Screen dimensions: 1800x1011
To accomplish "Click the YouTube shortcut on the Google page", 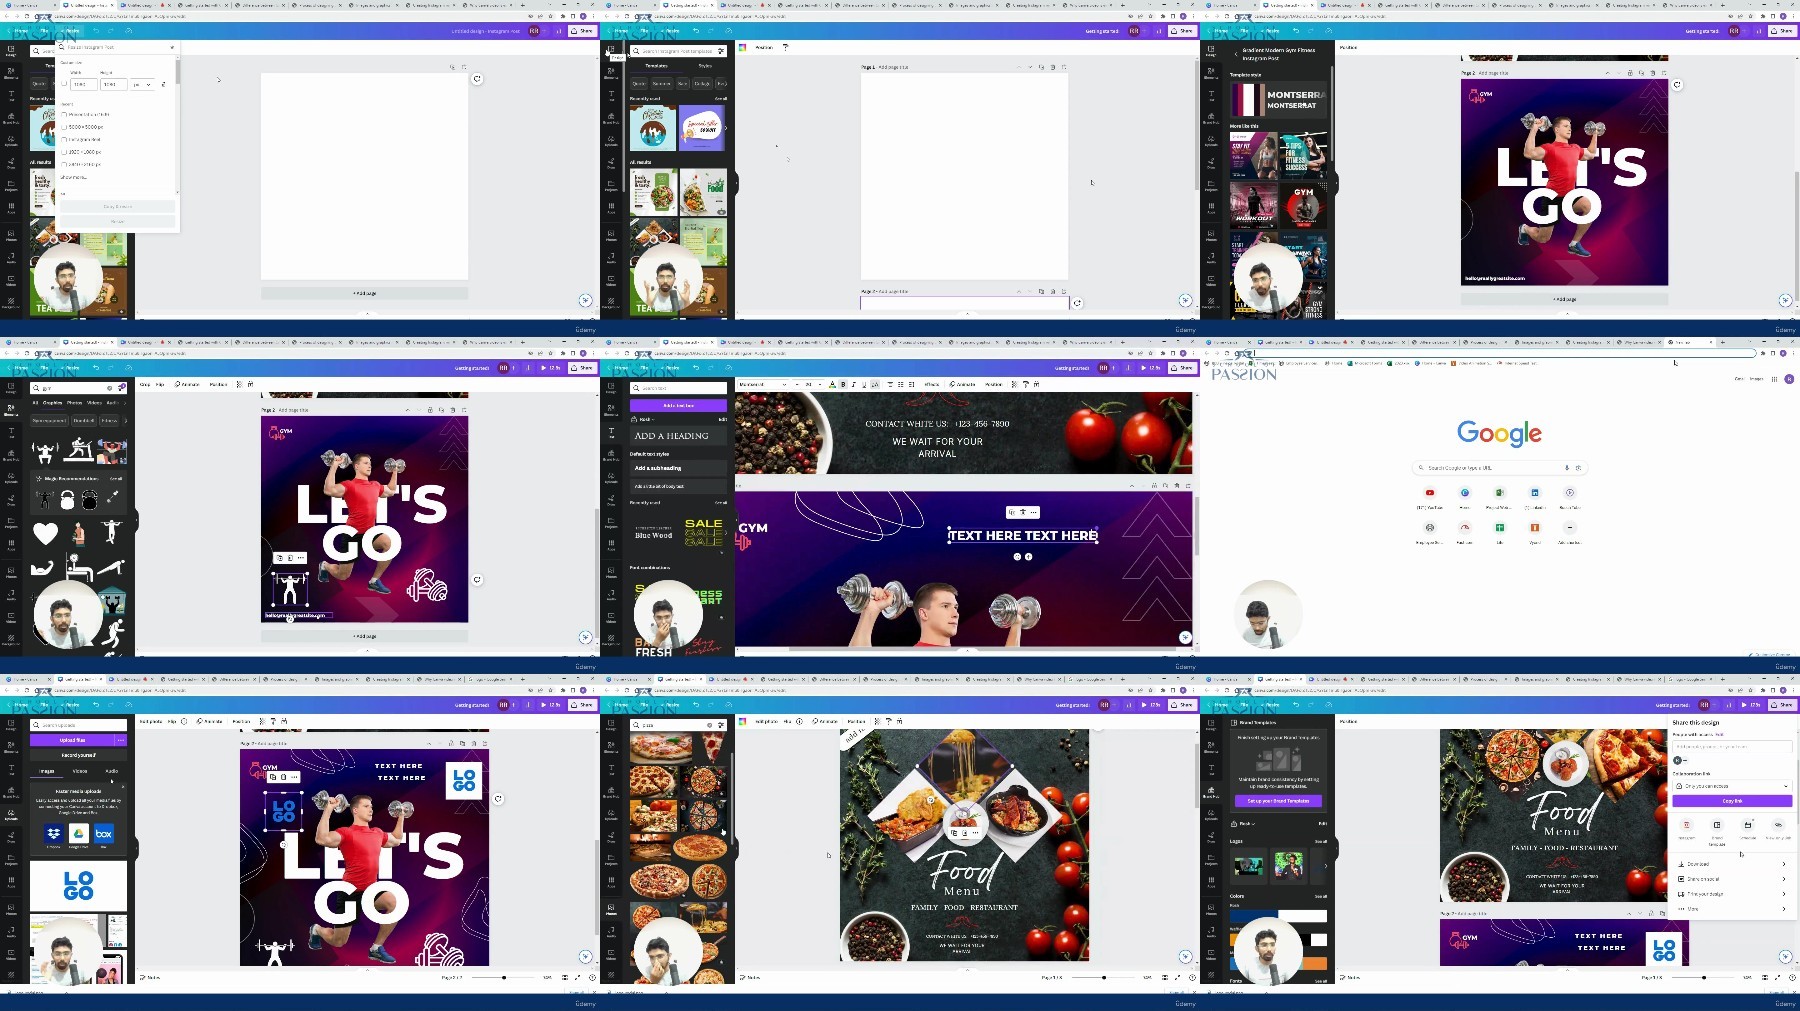I will 1430,493.
